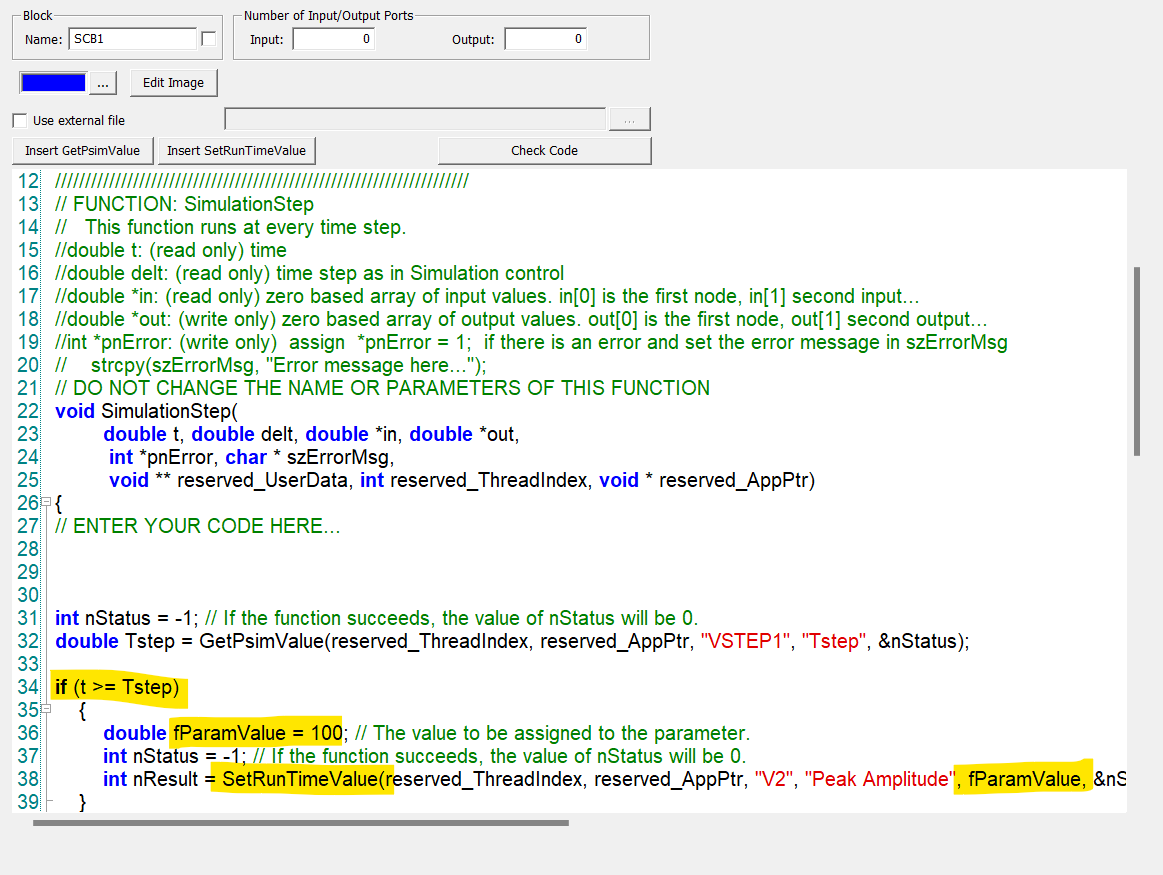Toggle the checkbox next to Name field
1163x875 pixels.
208,39
